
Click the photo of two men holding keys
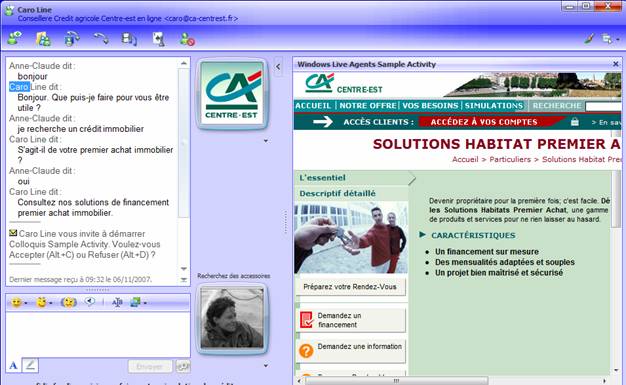351,237
